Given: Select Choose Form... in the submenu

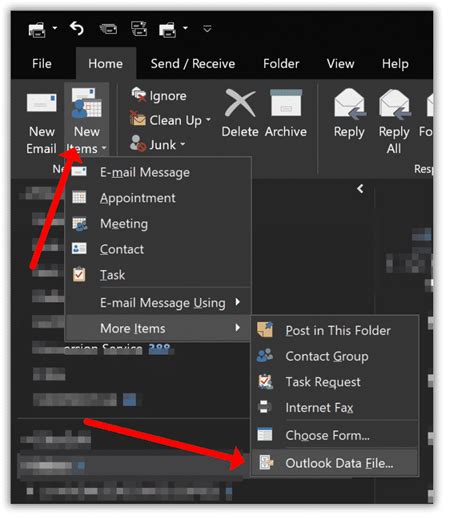Looking at the screenshot, I should [335, 435].
